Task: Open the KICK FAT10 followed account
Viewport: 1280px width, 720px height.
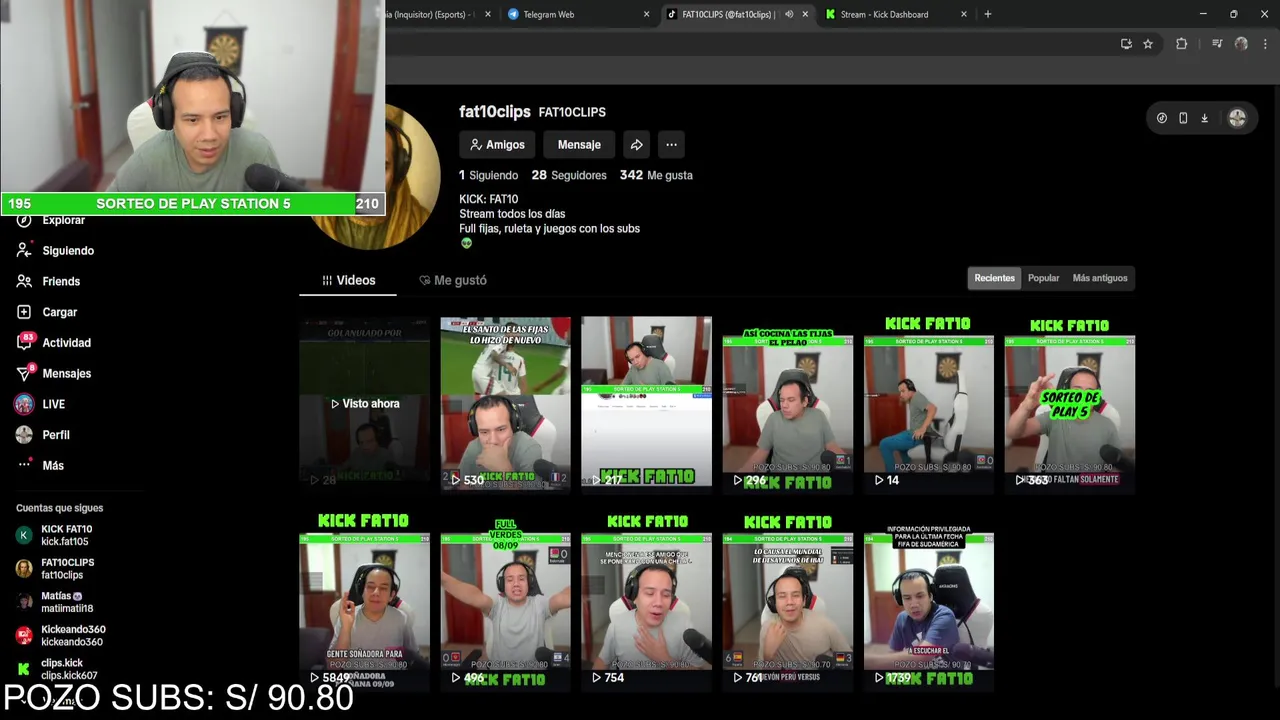Action: tap(55, 535)
